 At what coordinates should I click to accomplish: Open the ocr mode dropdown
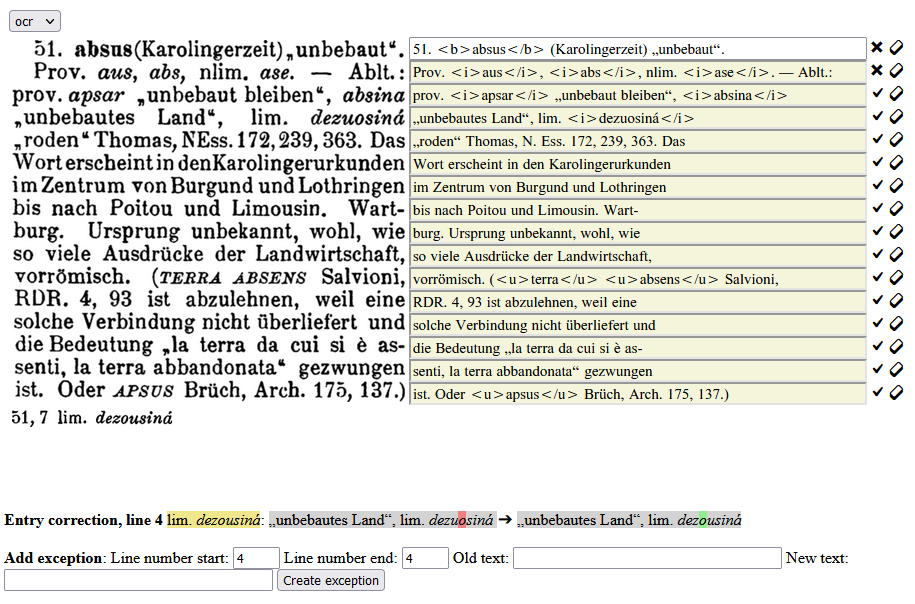(34, 22)
